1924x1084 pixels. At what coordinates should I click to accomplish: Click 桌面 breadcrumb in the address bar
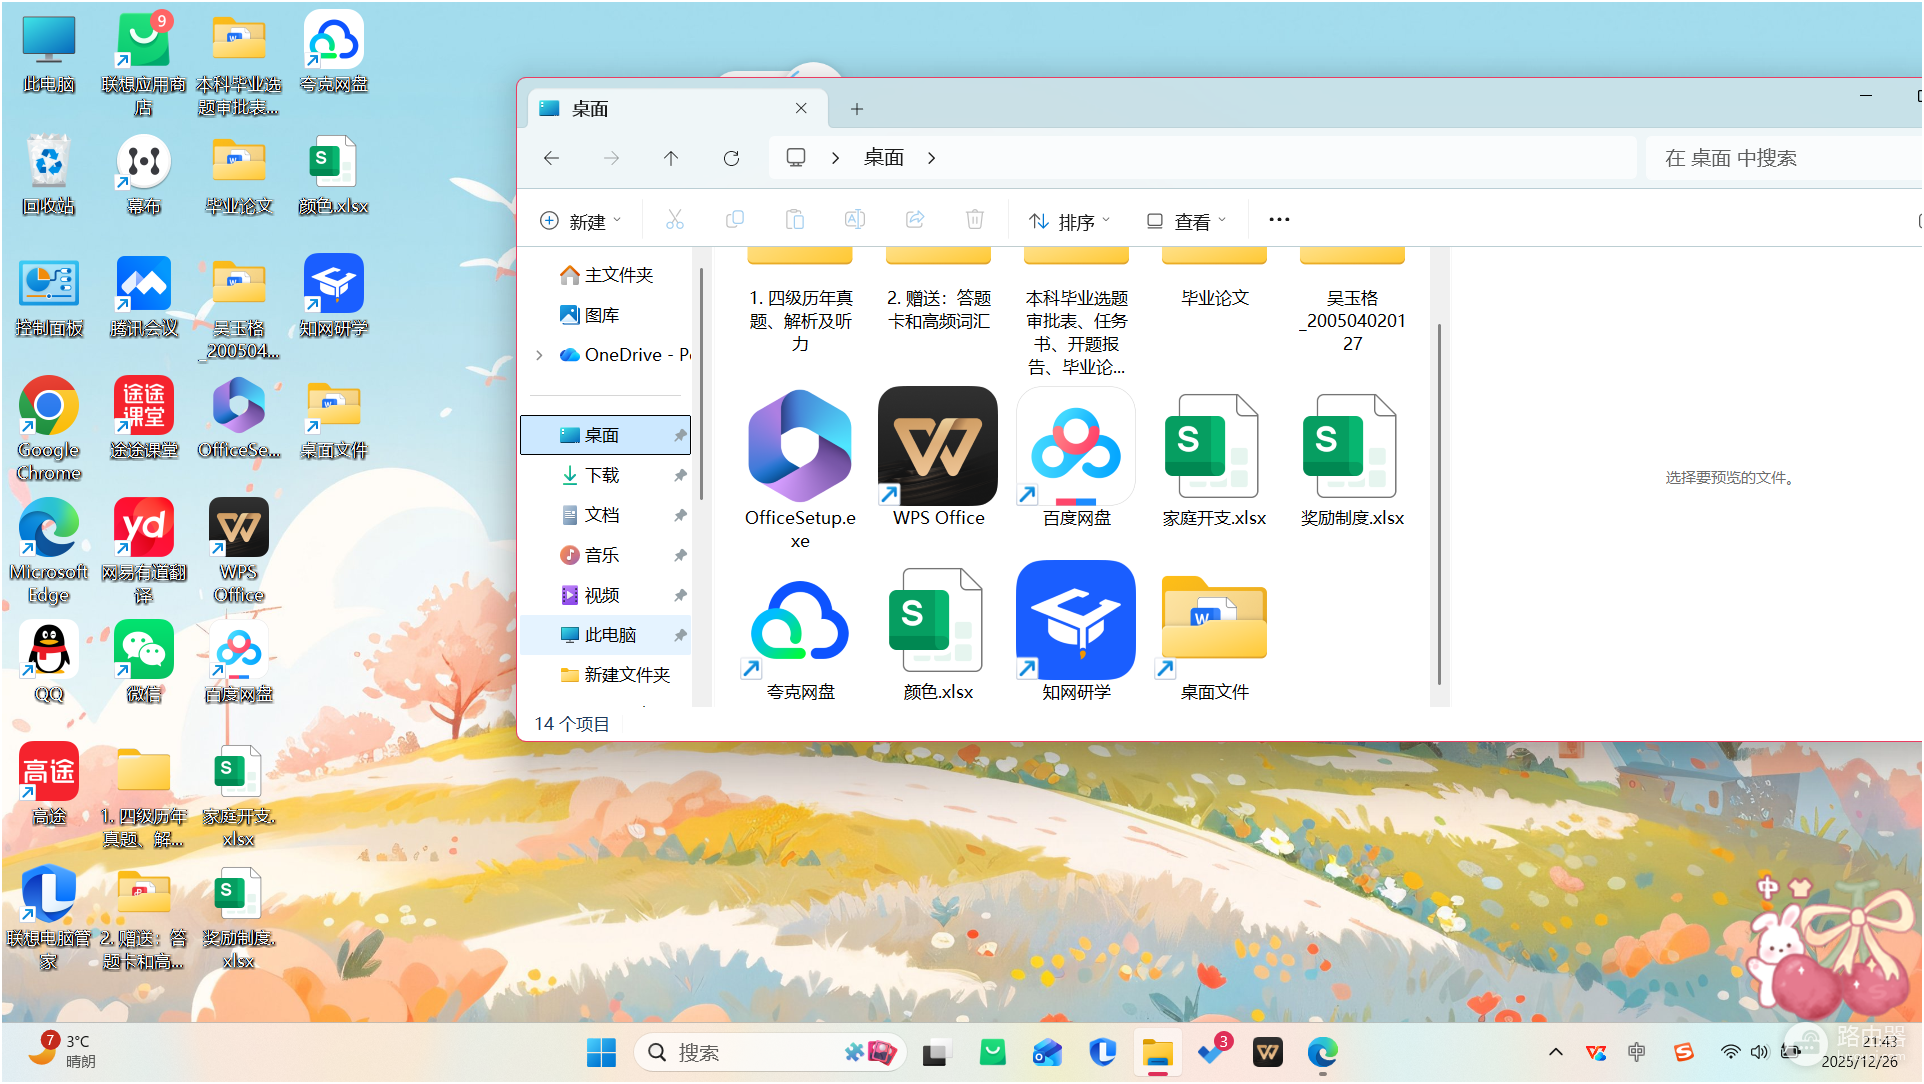point(884,158)
